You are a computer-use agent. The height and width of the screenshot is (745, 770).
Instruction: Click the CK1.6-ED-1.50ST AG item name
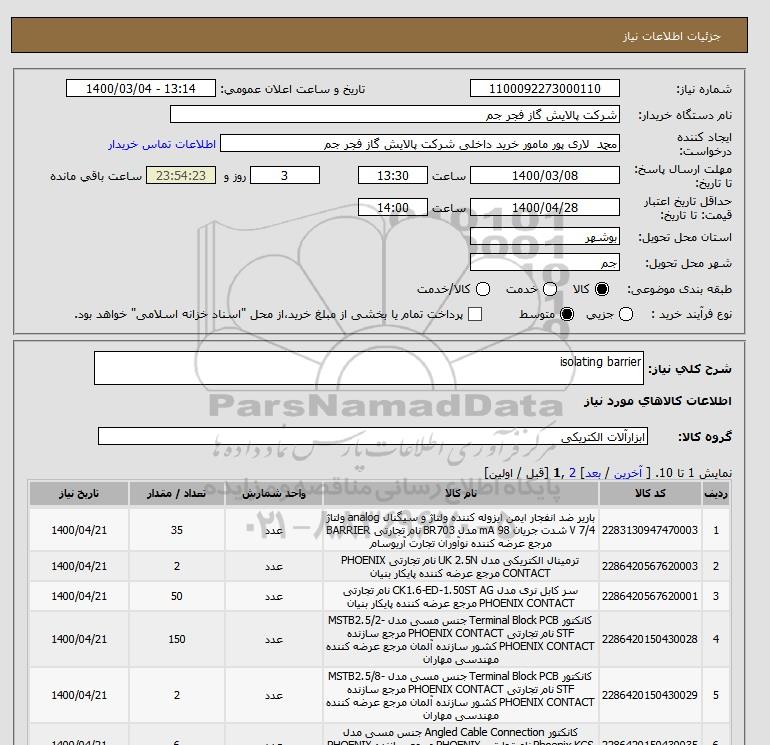461,596
